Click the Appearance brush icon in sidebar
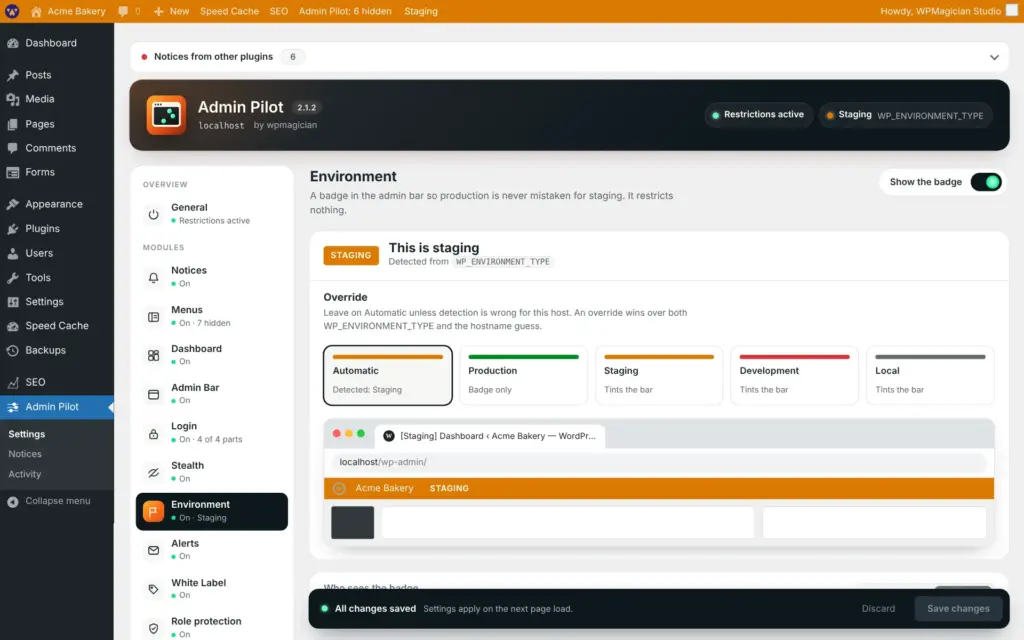Image resolution: width=1024 pixels, height=640 pixels. (12, 204)
